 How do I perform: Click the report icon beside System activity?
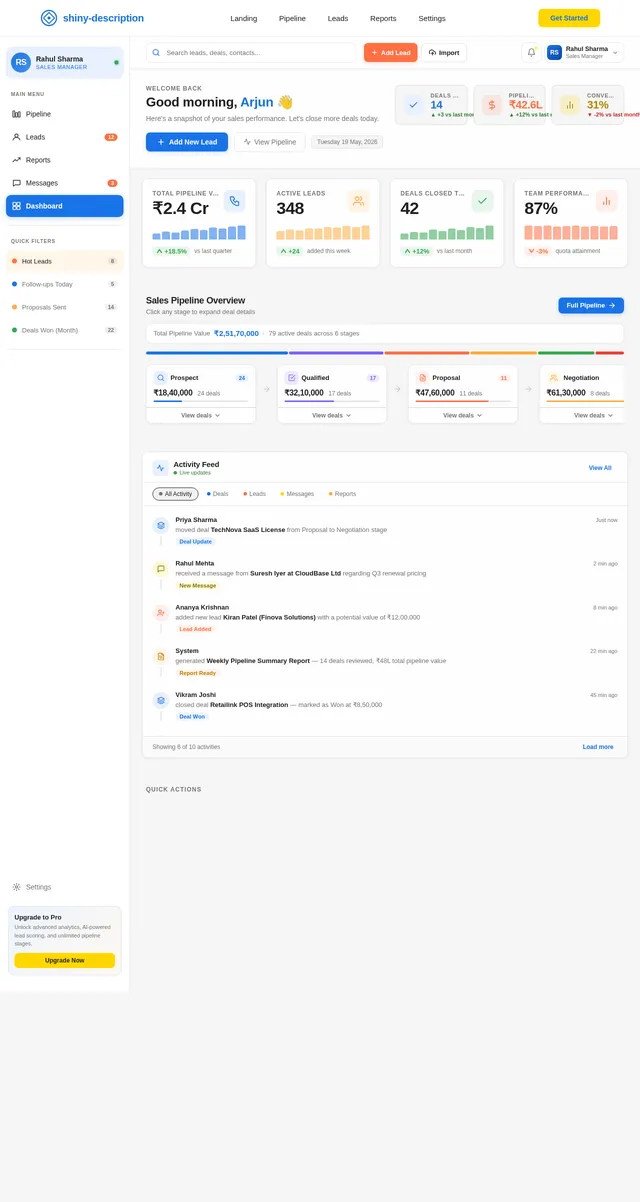coord(160,657)
